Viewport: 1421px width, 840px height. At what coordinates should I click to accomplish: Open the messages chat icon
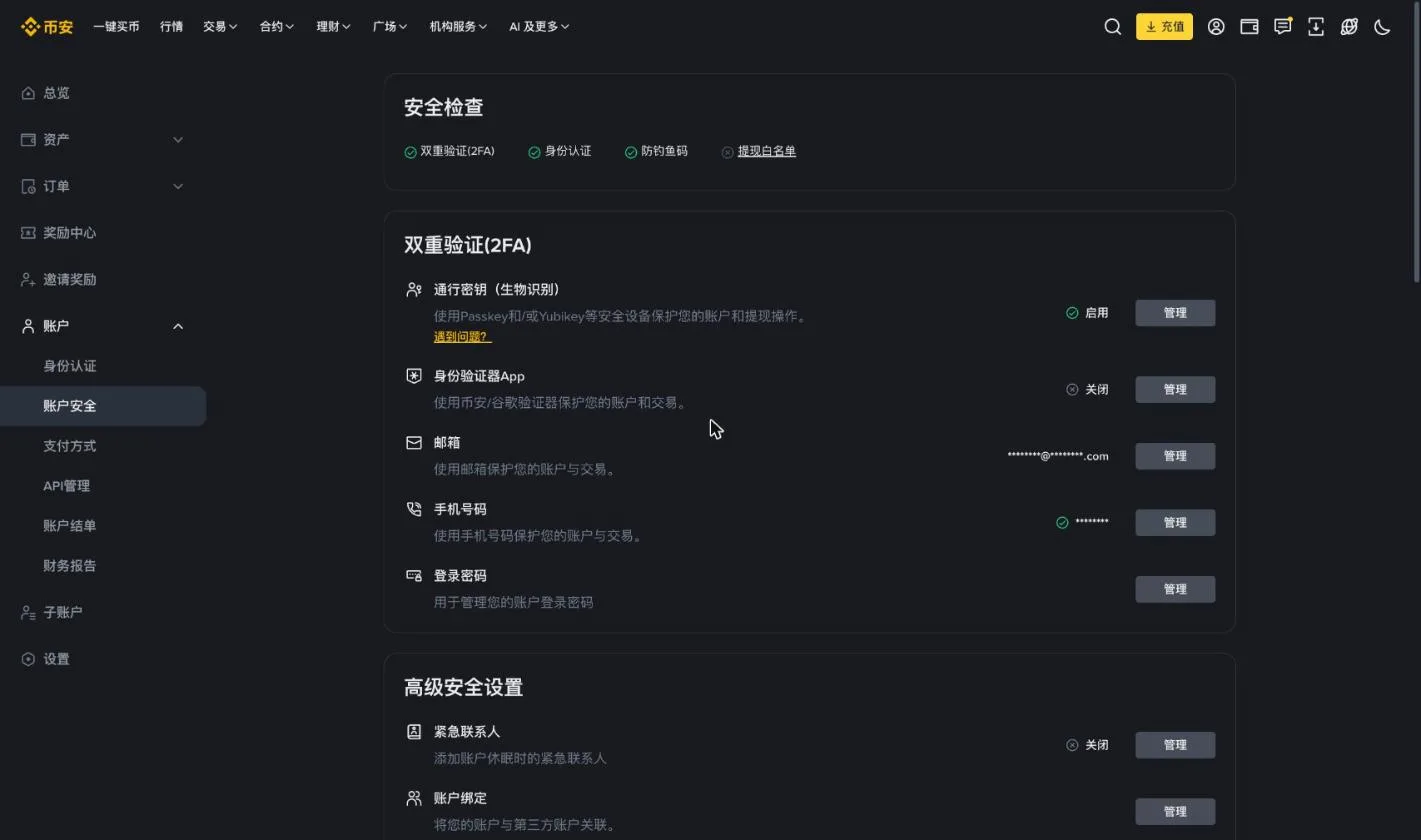[1283, 27]
